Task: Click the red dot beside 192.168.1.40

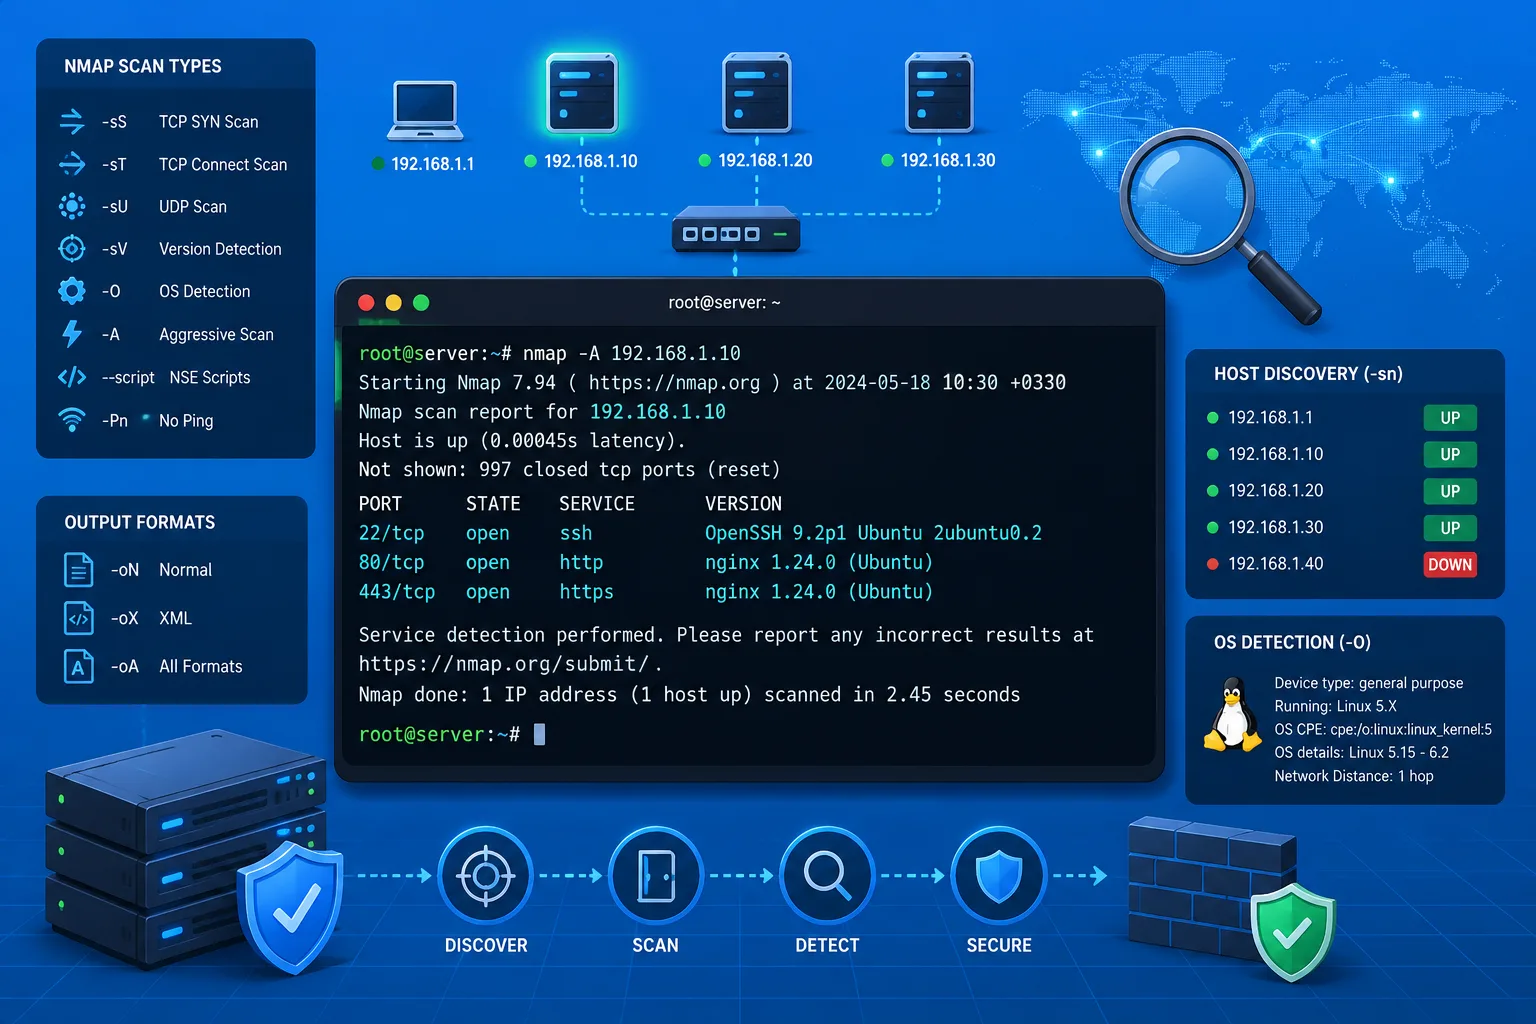Action: pos(1213,564)
